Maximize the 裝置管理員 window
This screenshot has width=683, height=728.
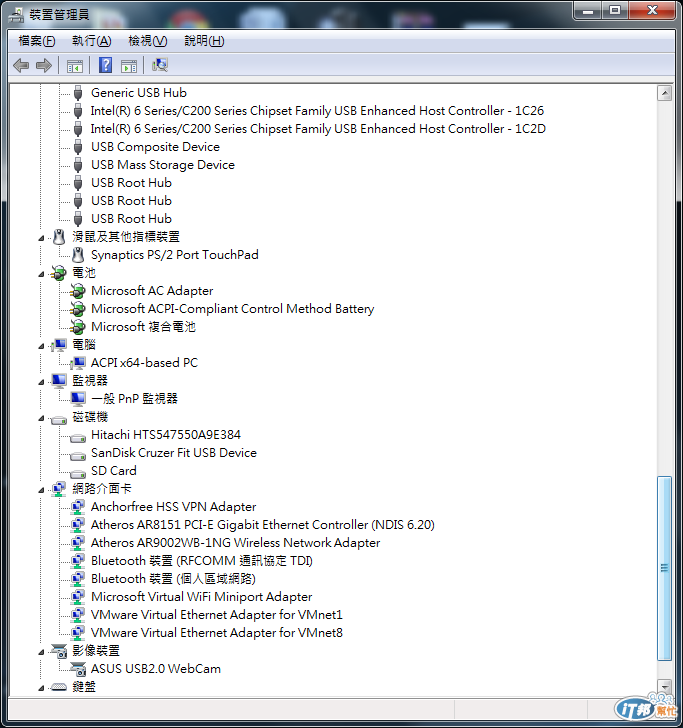pos(615,10)
